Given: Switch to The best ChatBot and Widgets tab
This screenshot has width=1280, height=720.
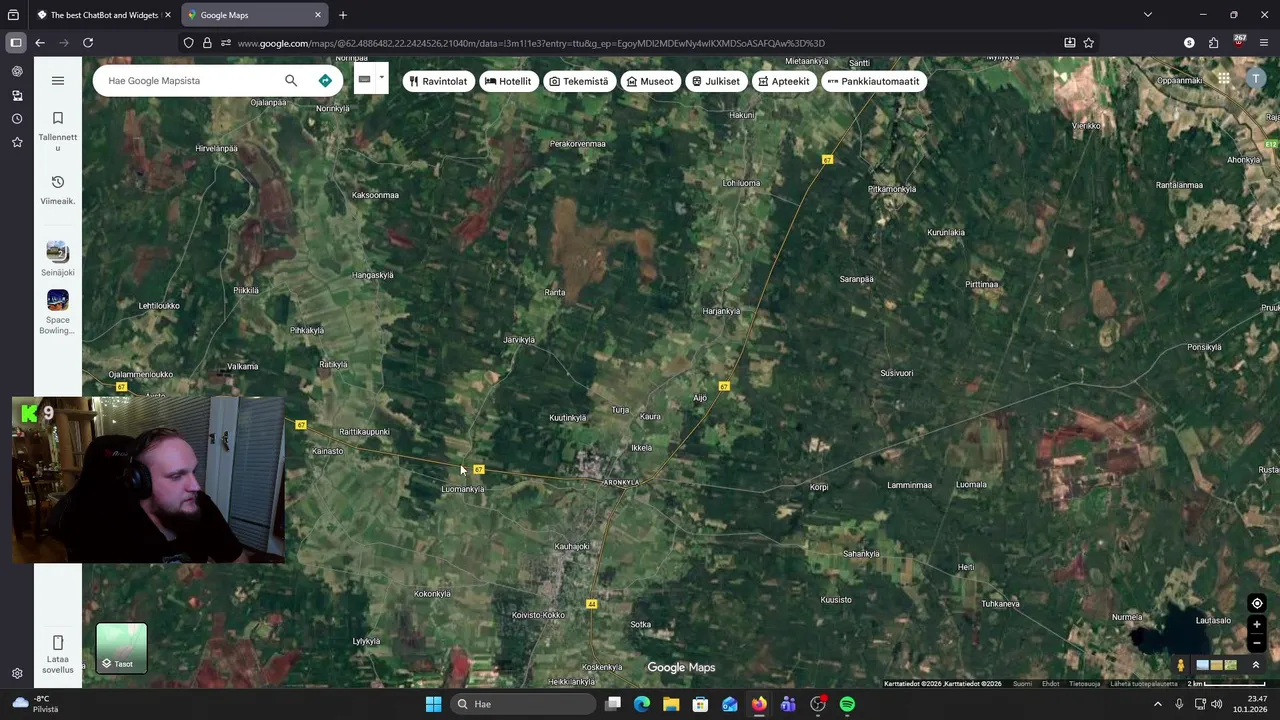Looking at the screenshot, I should point(104,15).
